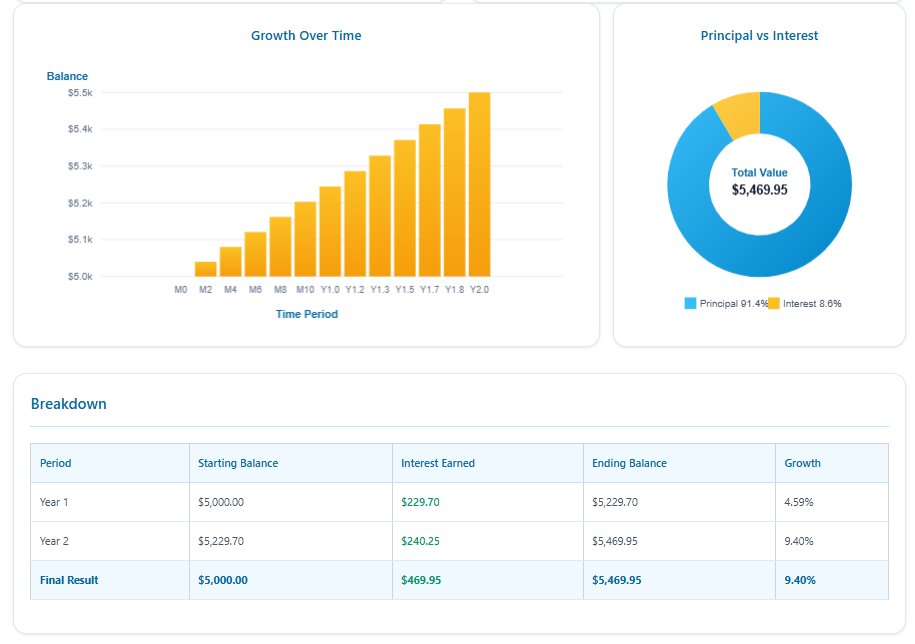
Task: Click the Interest Earned column header
Action: coord(438,463)
